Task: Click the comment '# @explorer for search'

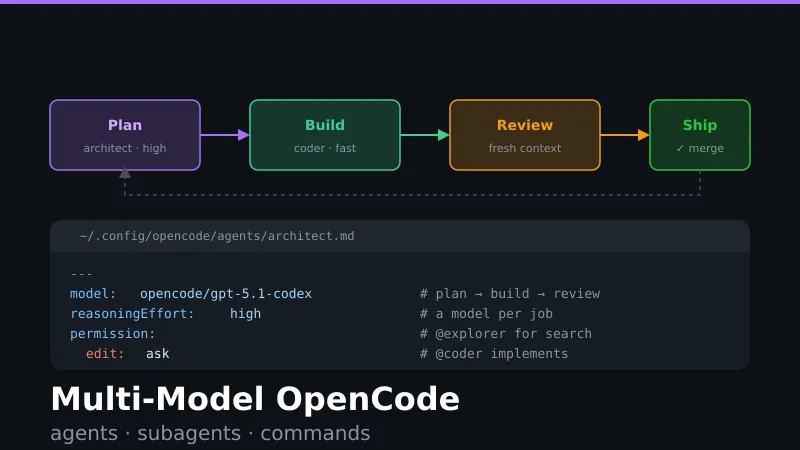Action: pyautogui.click(x=506, y=334)
